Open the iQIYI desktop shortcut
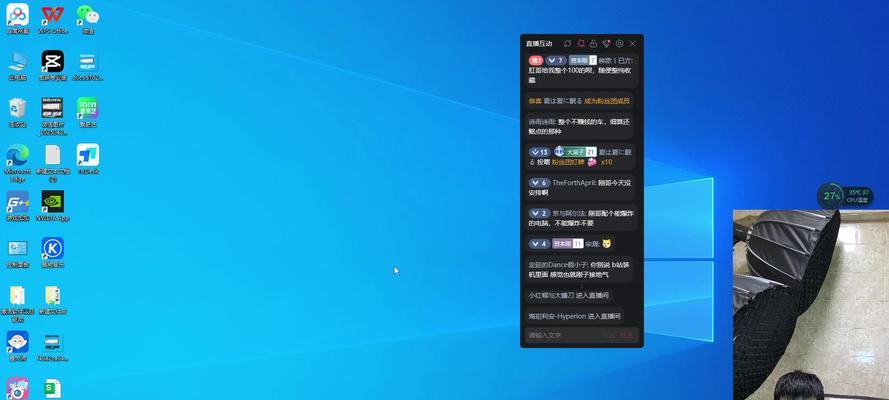Image resolution: width=889 pixels, height=400 pixels. (88, 112)
